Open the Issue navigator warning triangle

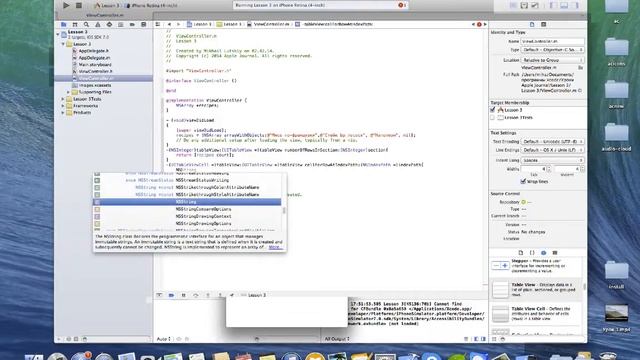(x=98, y=24)
